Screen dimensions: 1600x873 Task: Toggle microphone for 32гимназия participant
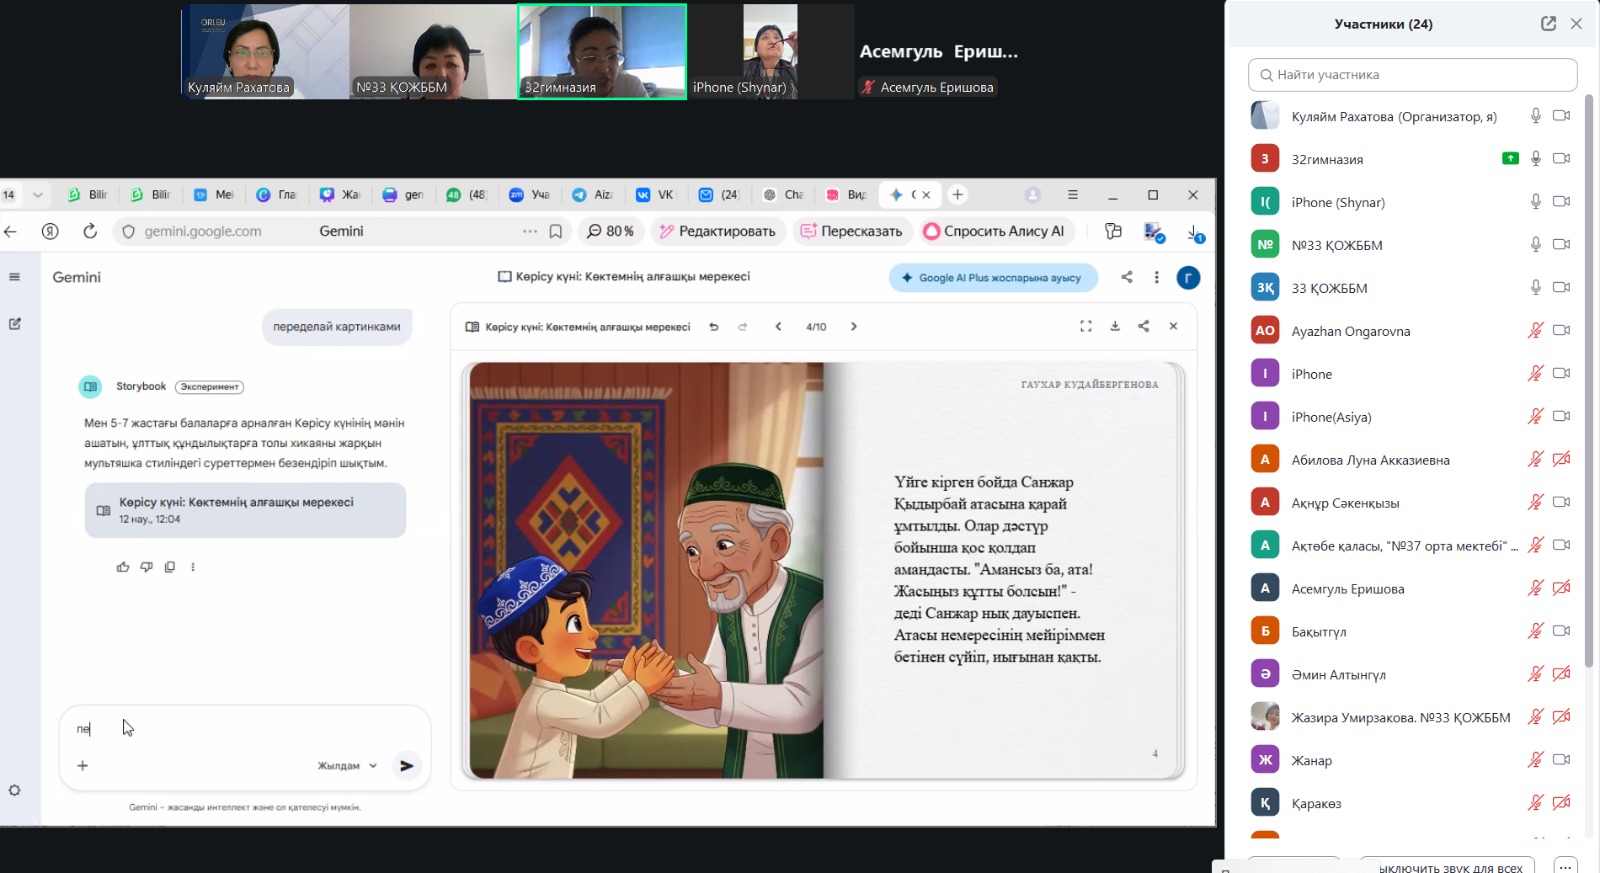point(1535,159)
